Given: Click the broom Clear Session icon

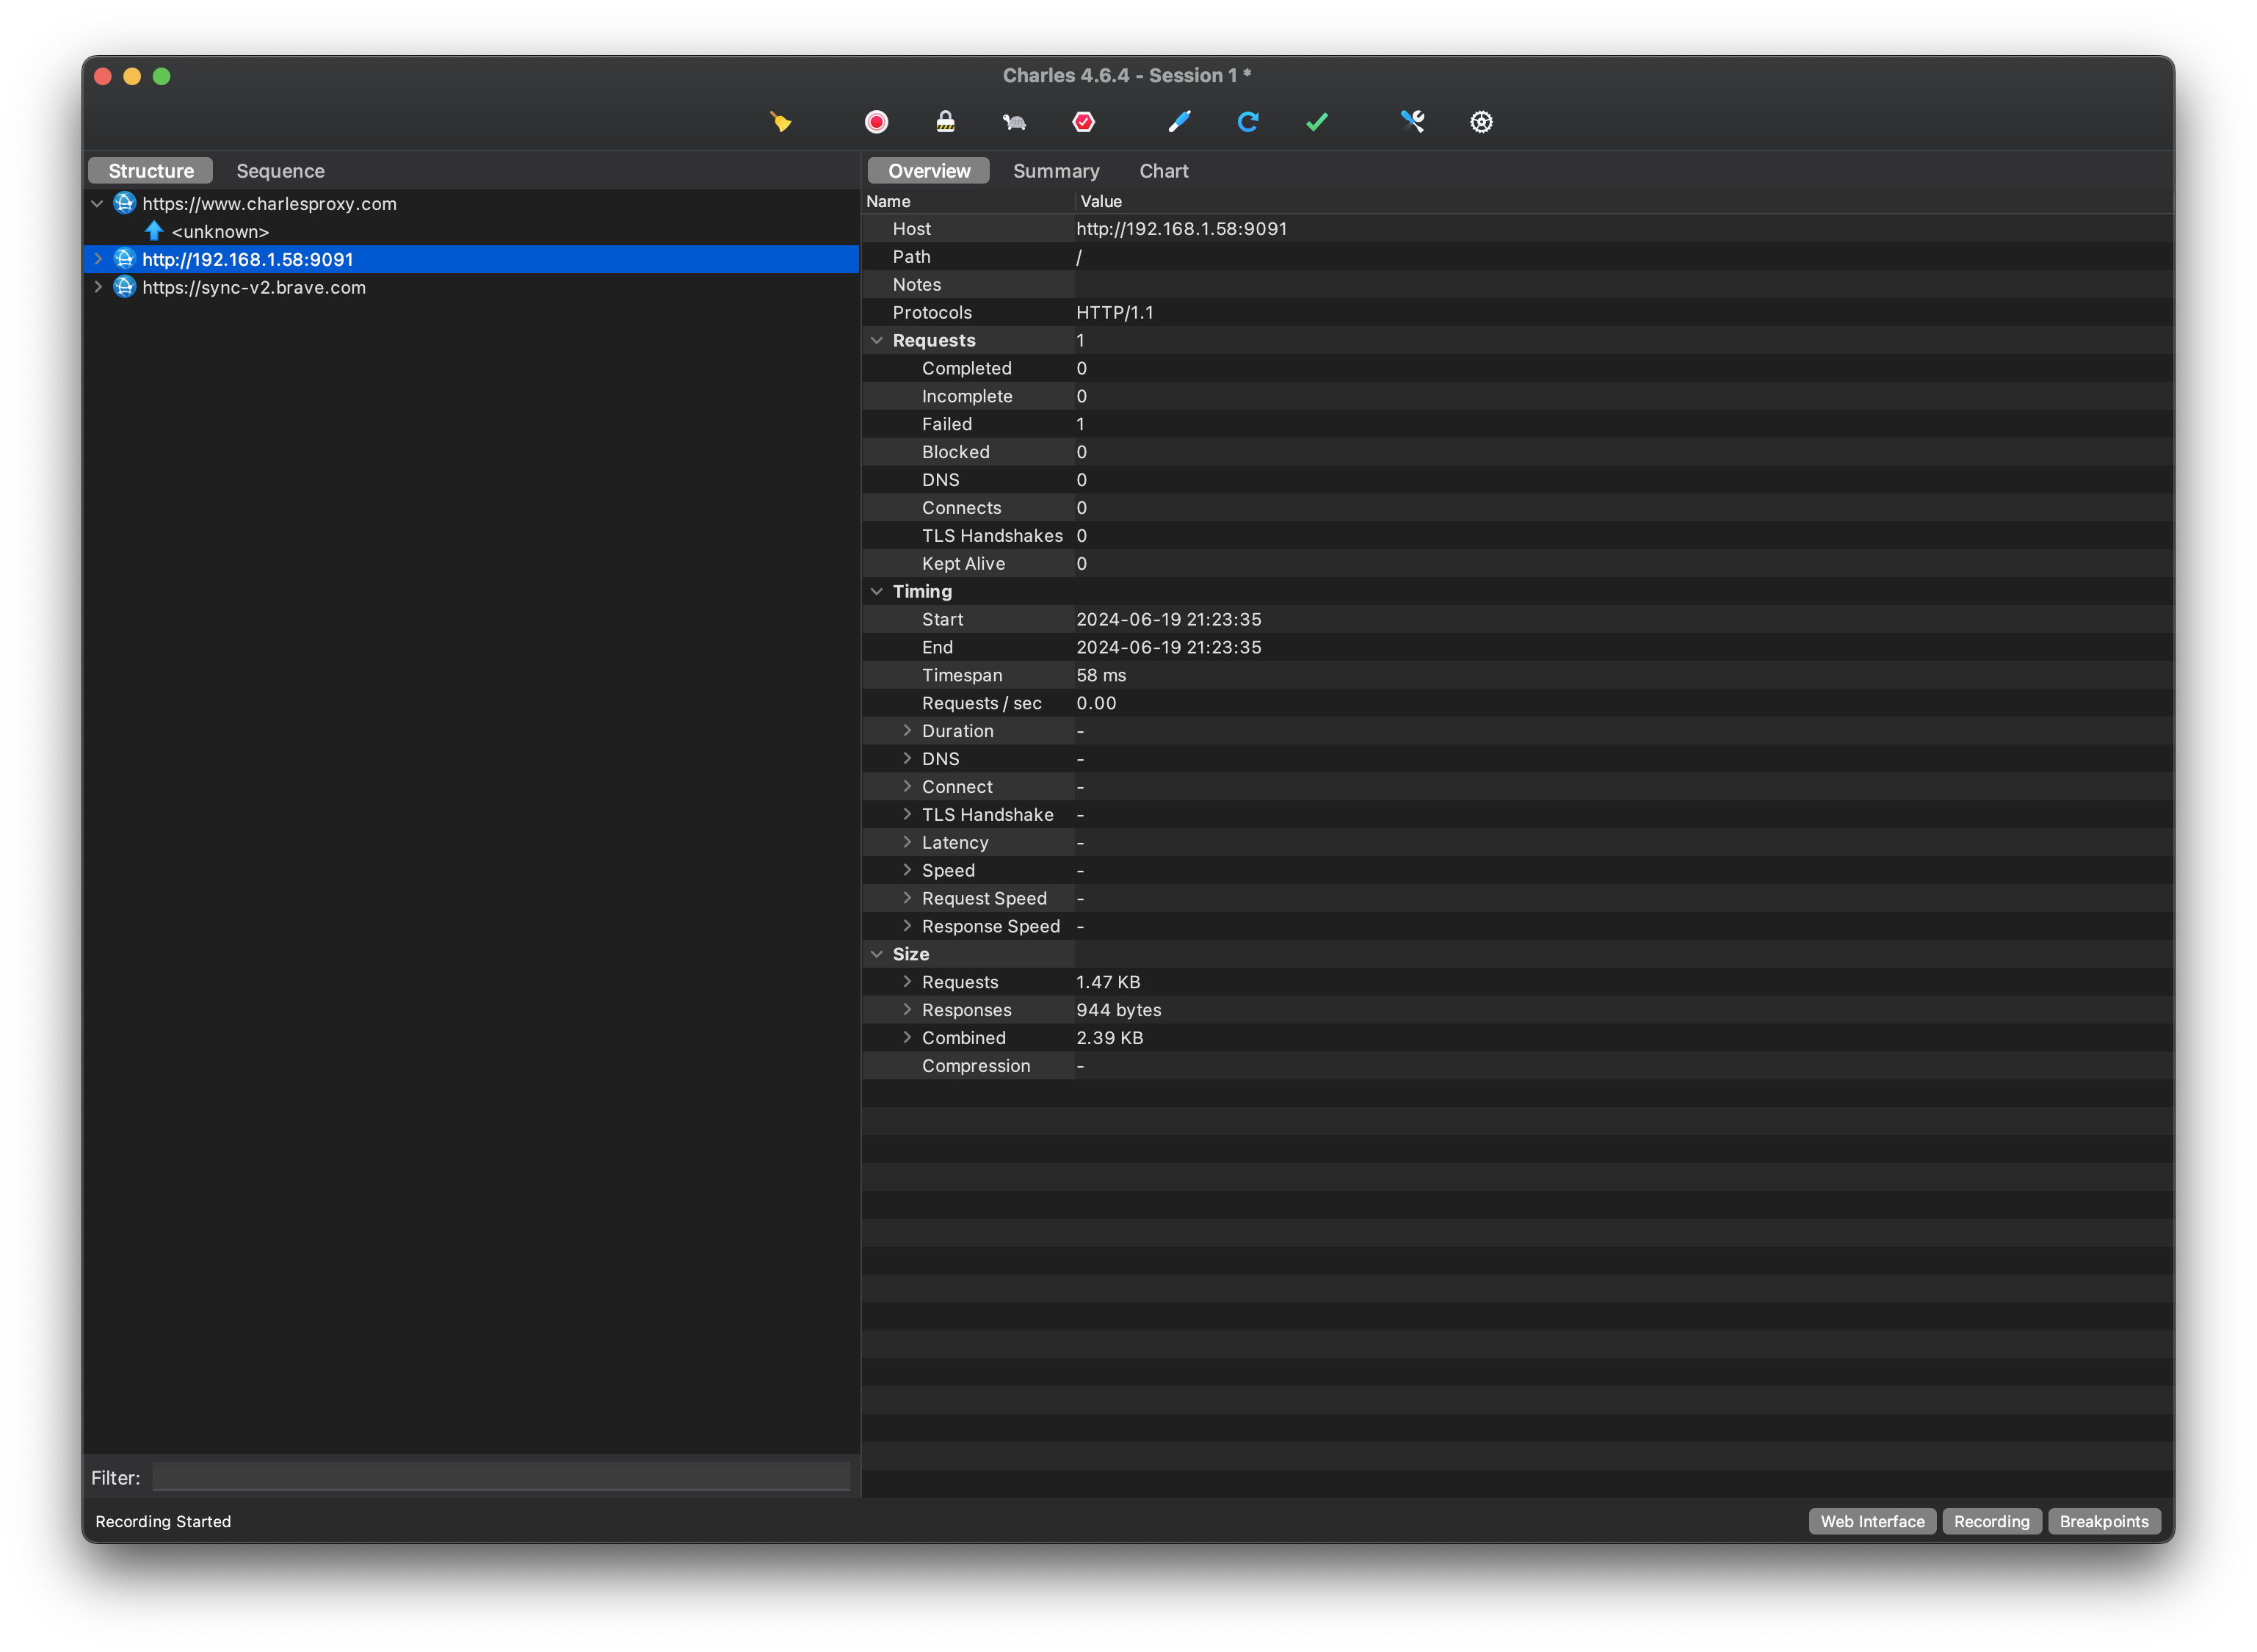Looking at the screenshot, I should coord(780,122).
